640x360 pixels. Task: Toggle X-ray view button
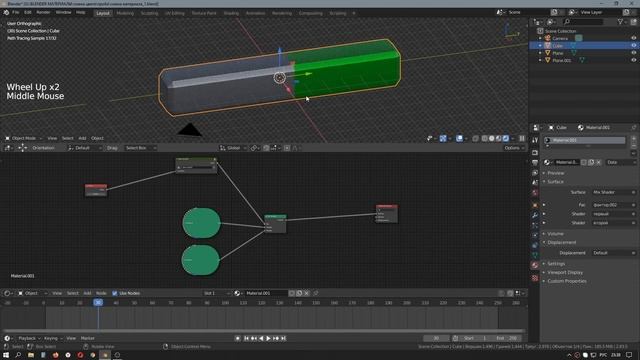(476, 138)
